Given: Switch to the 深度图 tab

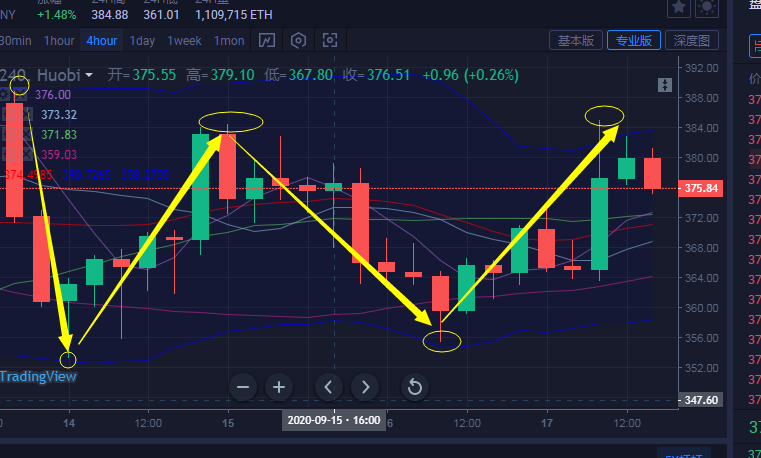Looking at the screenshot, I should click(692, 41).
